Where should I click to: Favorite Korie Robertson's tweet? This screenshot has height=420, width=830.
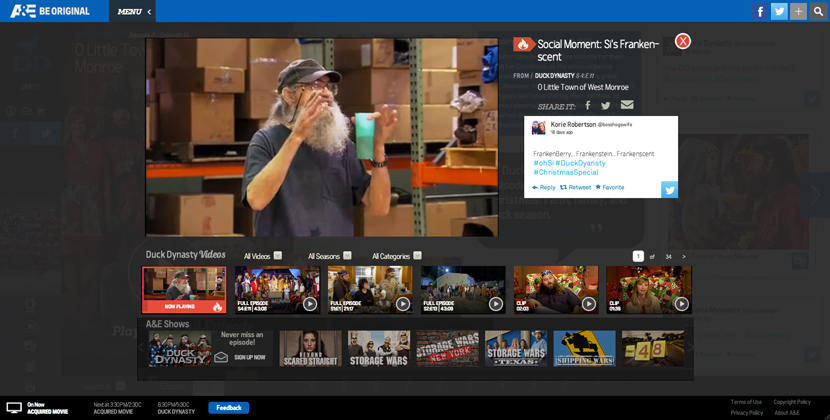610,187
